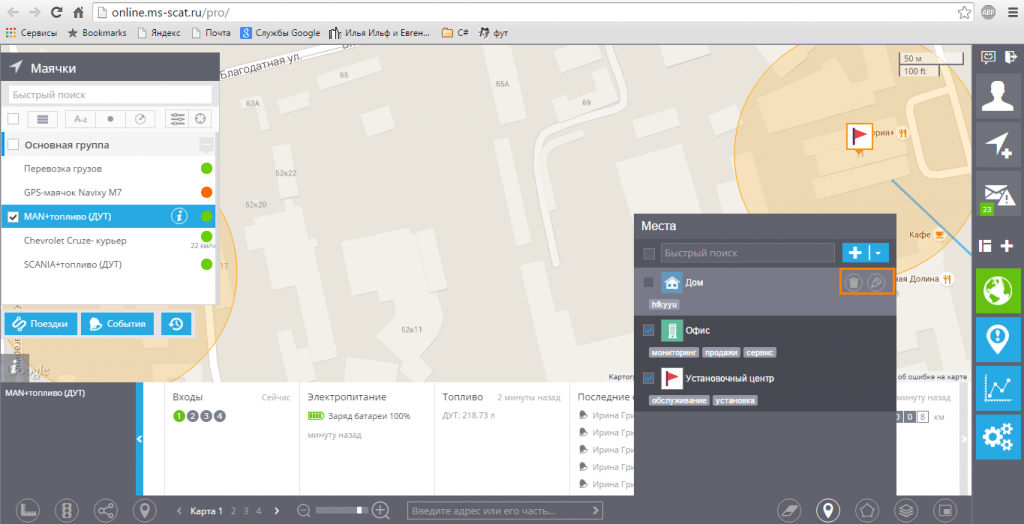This screenshot has height=524, width=1024.
Task: Open the settings gears icon
Action: [x=998, y=437]
